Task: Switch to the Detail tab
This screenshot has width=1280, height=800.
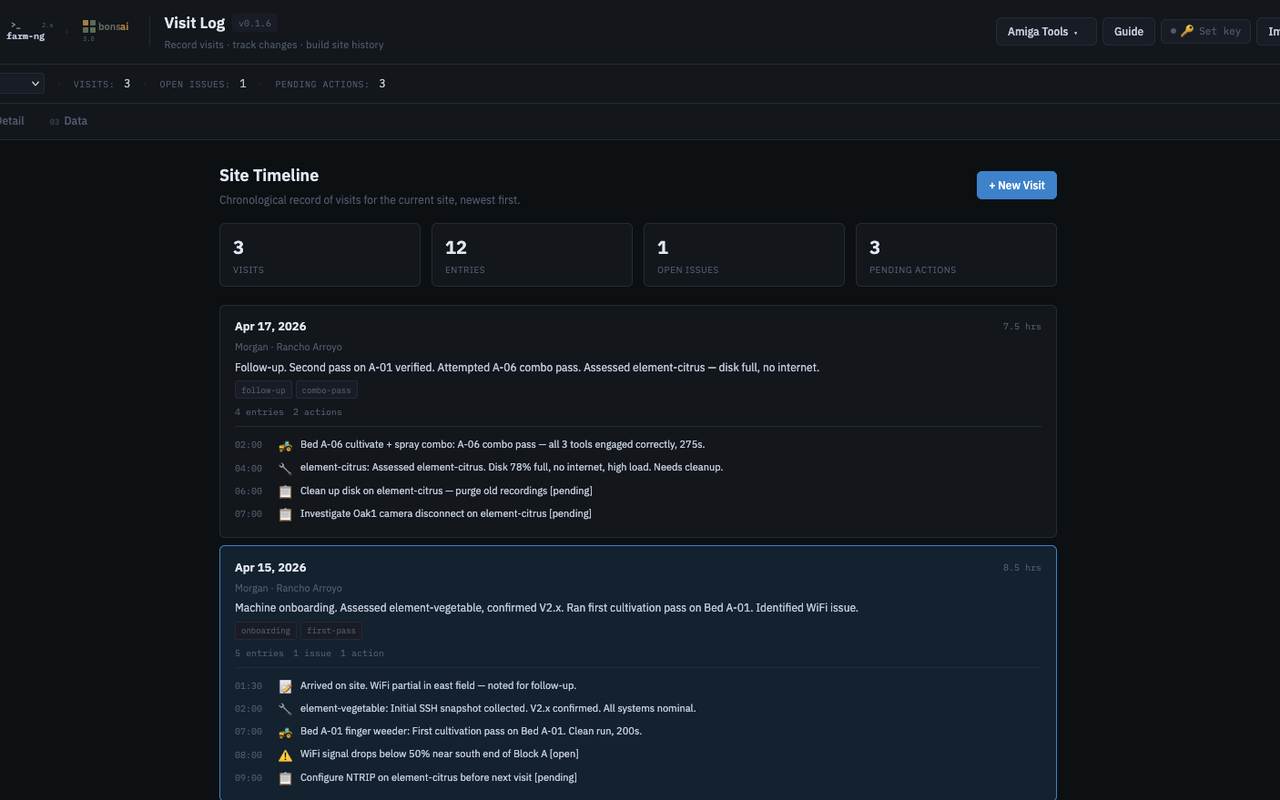Action: 12,121
